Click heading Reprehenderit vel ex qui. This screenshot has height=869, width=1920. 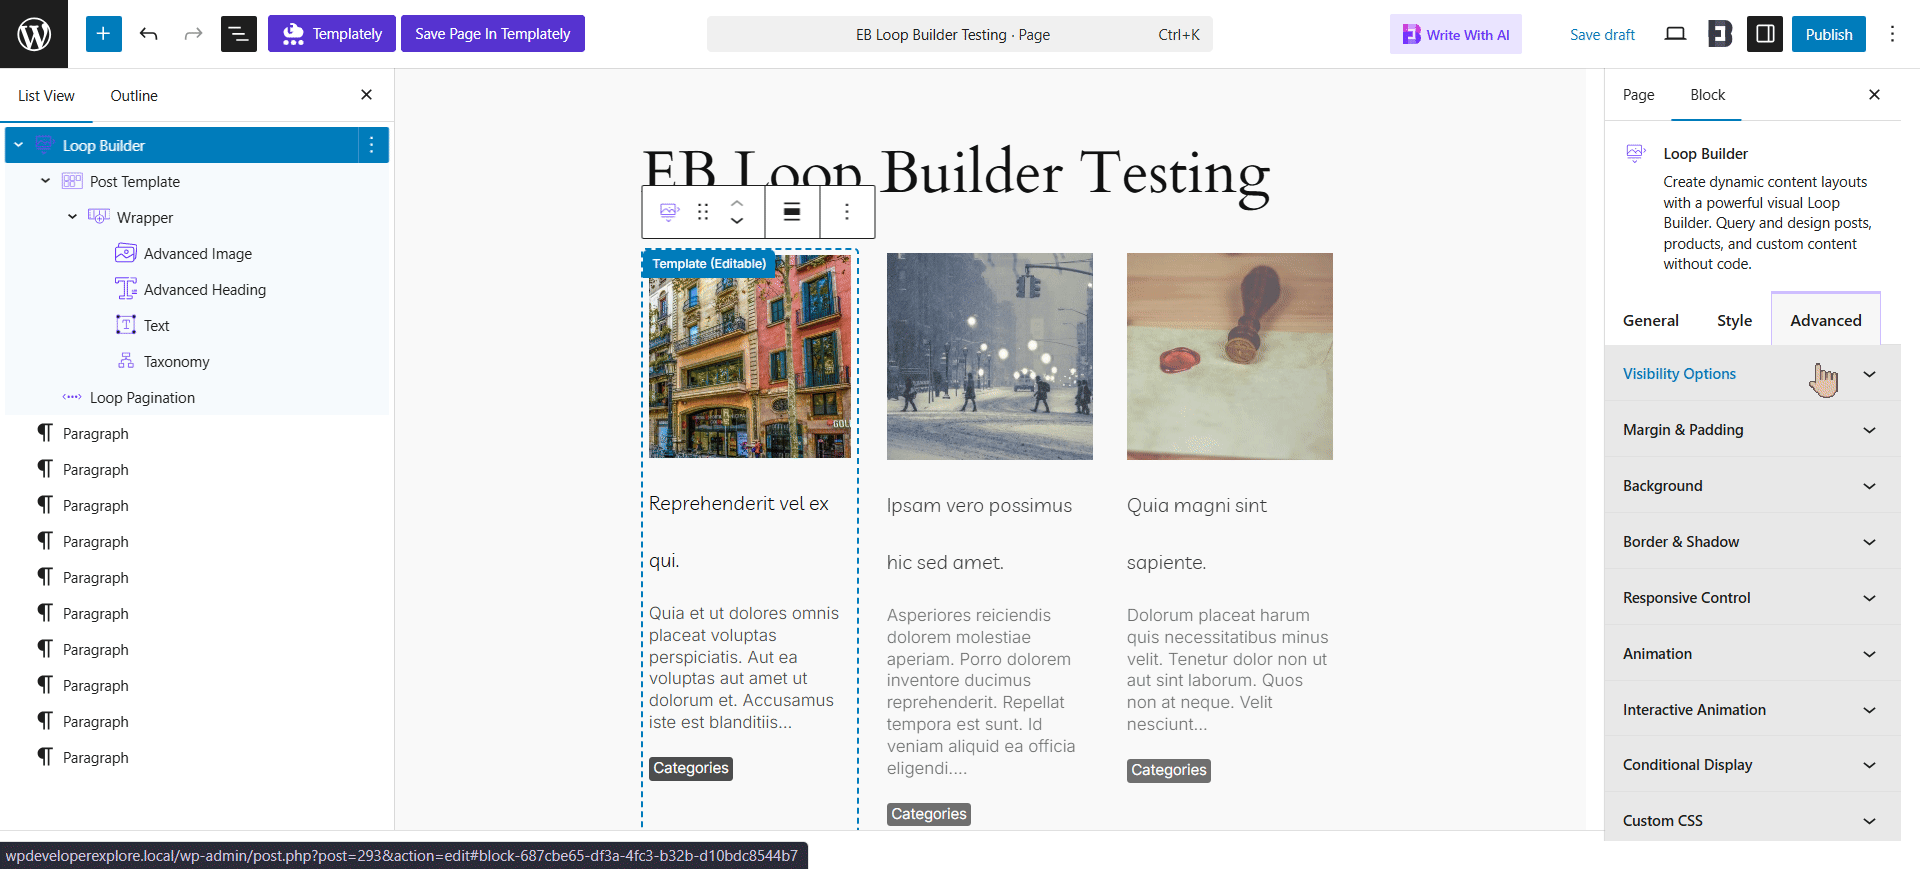(739, 532)
